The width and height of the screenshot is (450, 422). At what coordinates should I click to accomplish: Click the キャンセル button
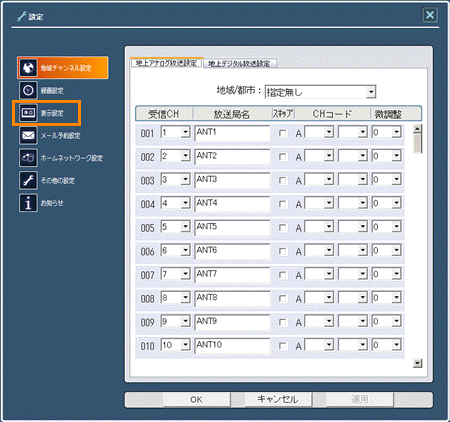[278, 399]
